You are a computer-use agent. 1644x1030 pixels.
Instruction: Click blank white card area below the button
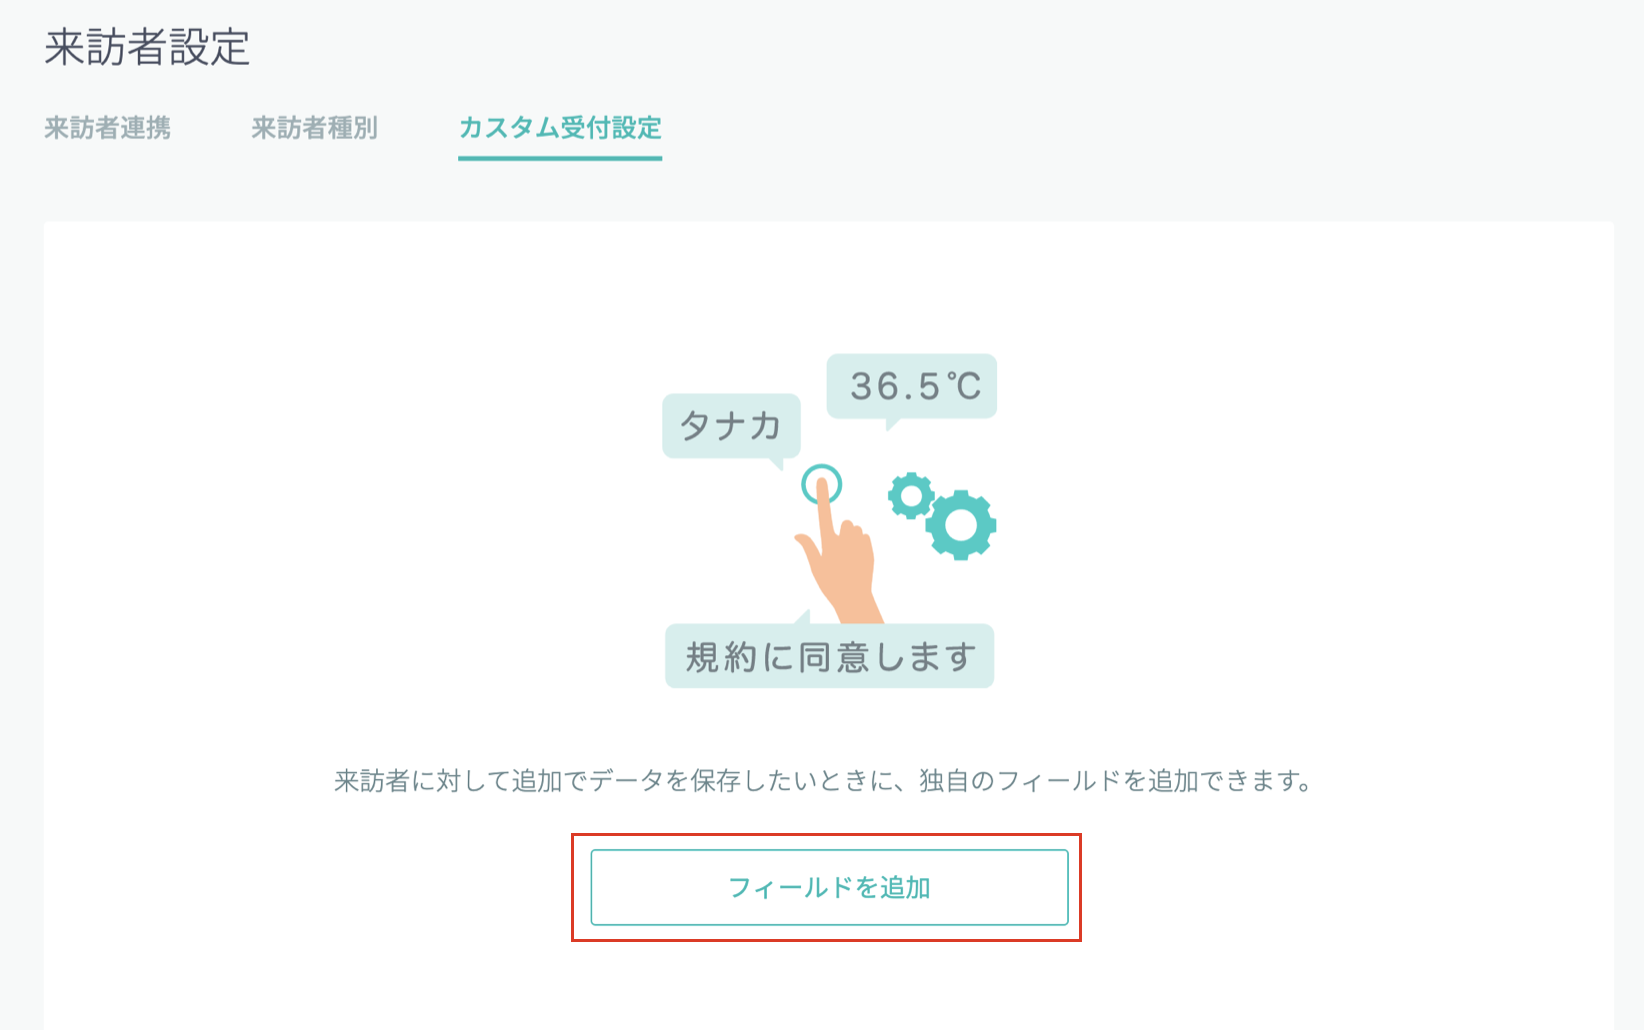(x=830, y=985)
